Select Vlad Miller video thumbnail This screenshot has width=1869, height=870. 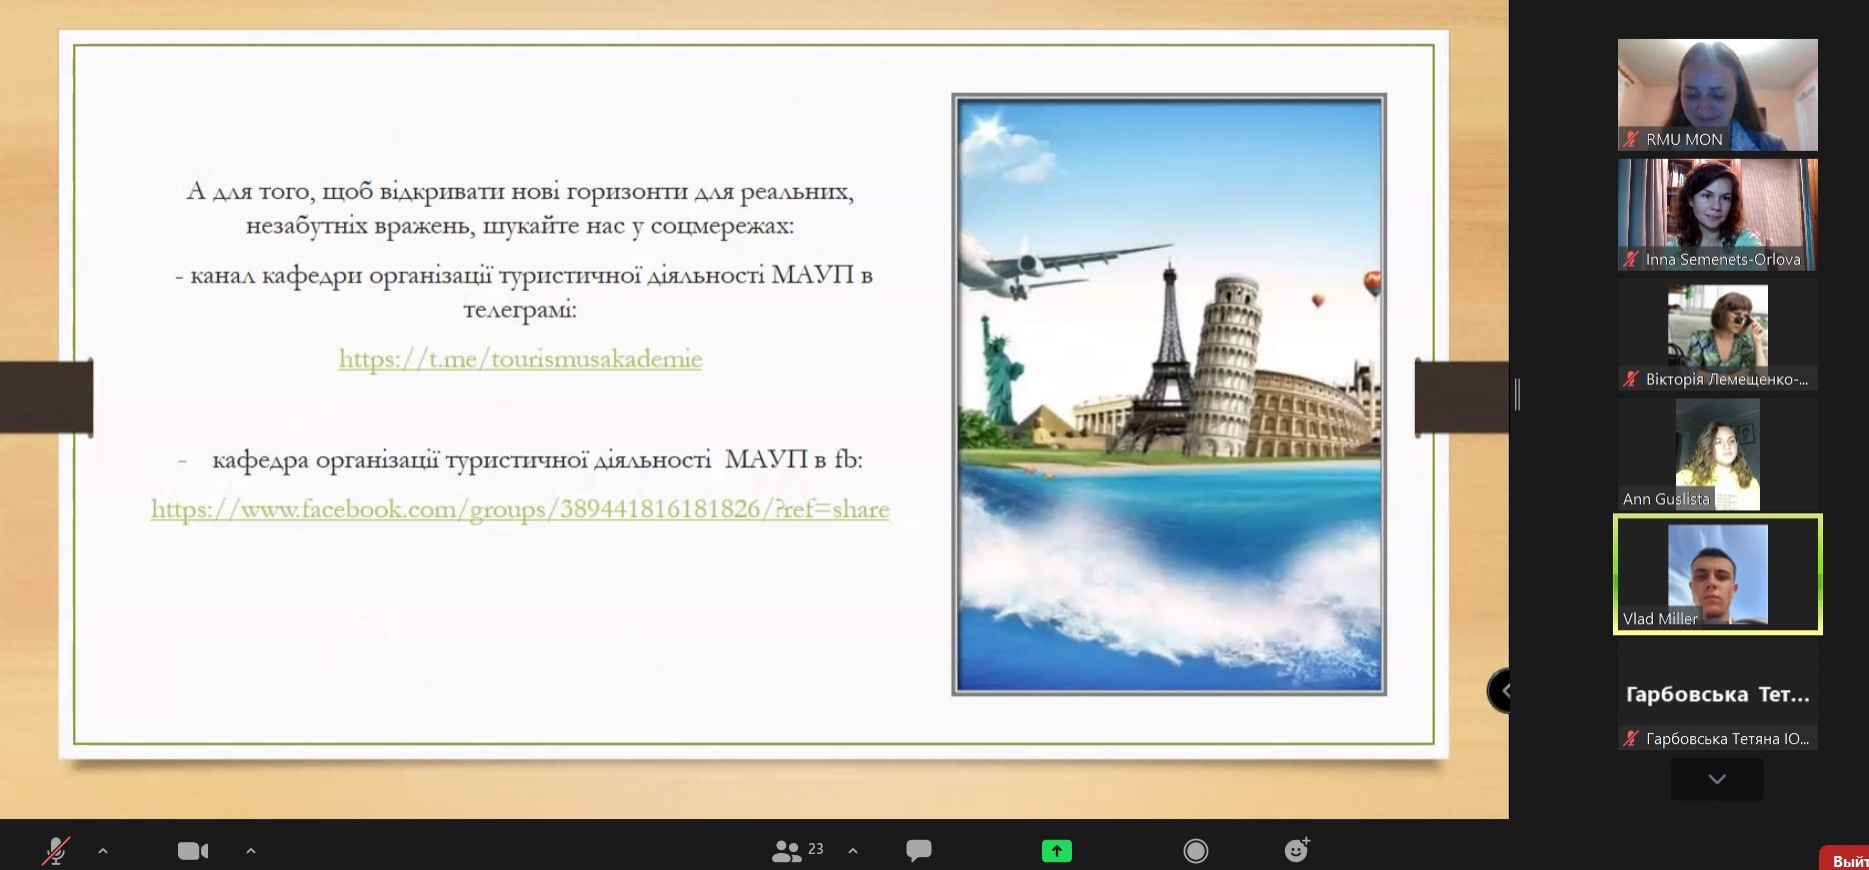[x=1718, y=575]
